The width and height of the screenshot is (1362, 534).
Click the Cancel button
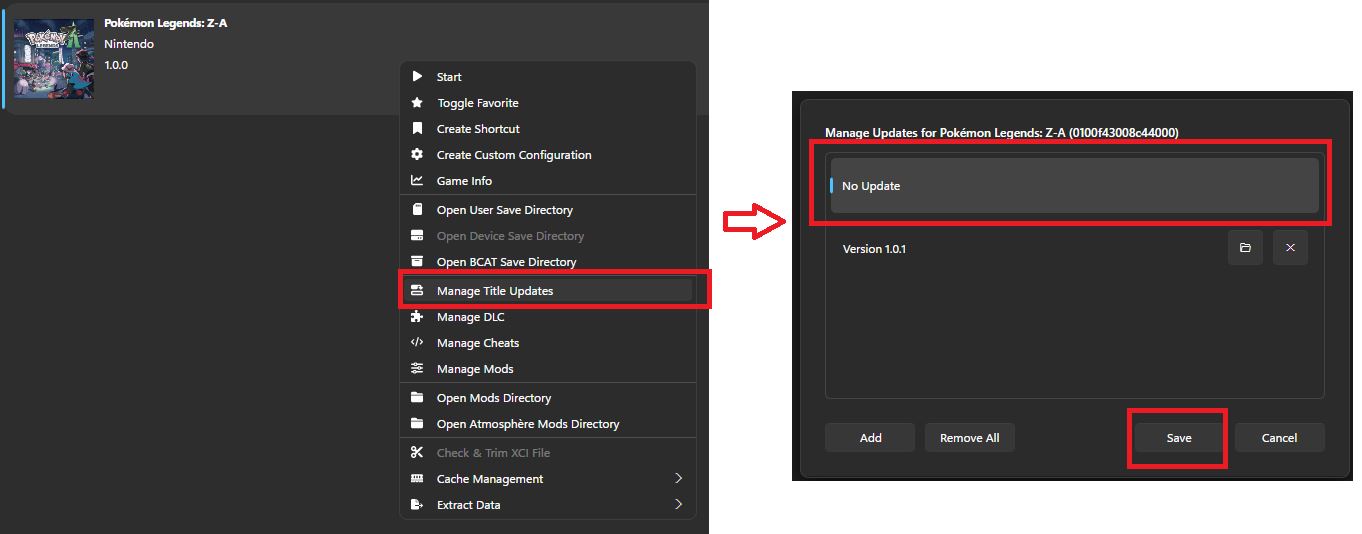[x=1279, y=438]
